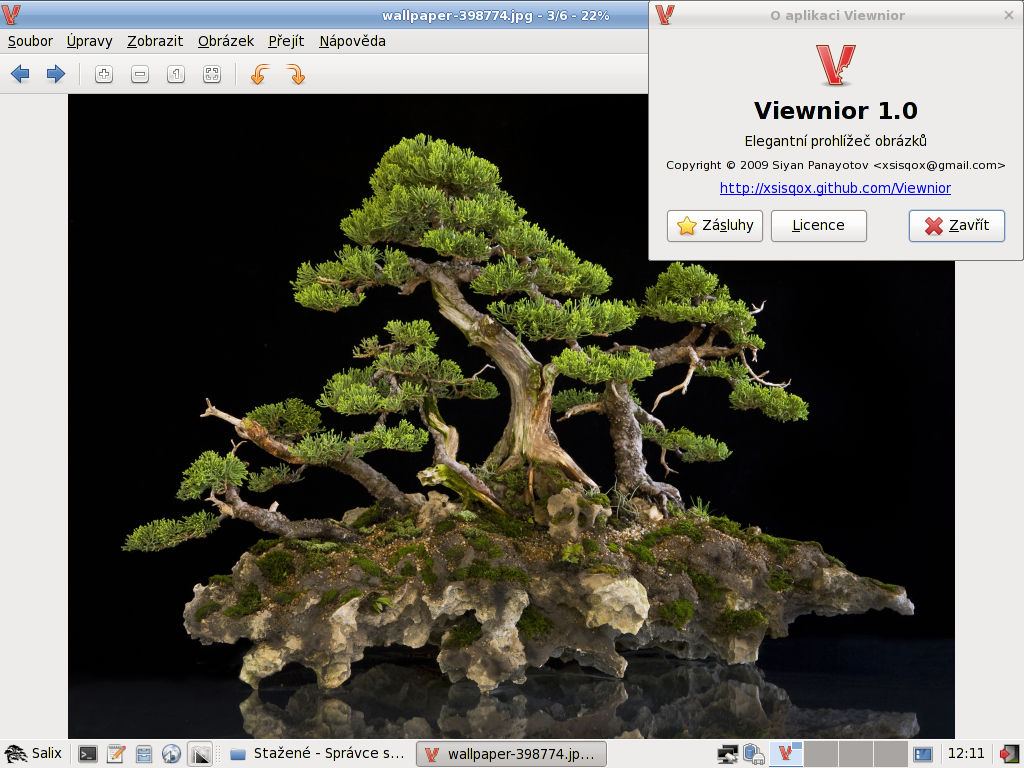
Task: Select first workspace in the pager
Action: click(x=786, y=754)
